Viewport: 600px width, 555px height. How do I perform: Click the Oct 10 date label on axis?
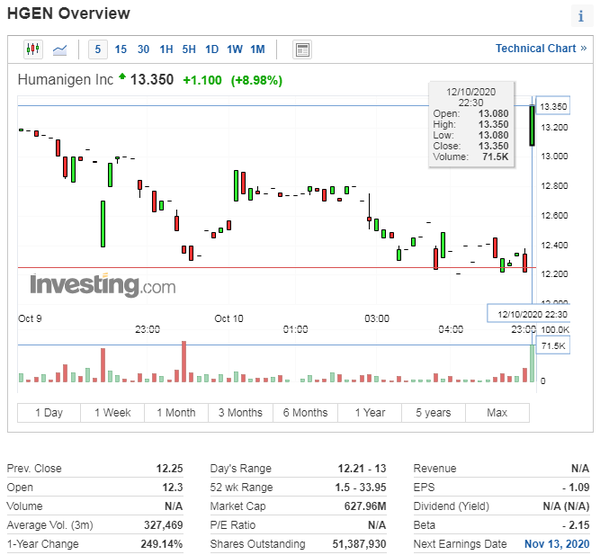pos(229,318)
